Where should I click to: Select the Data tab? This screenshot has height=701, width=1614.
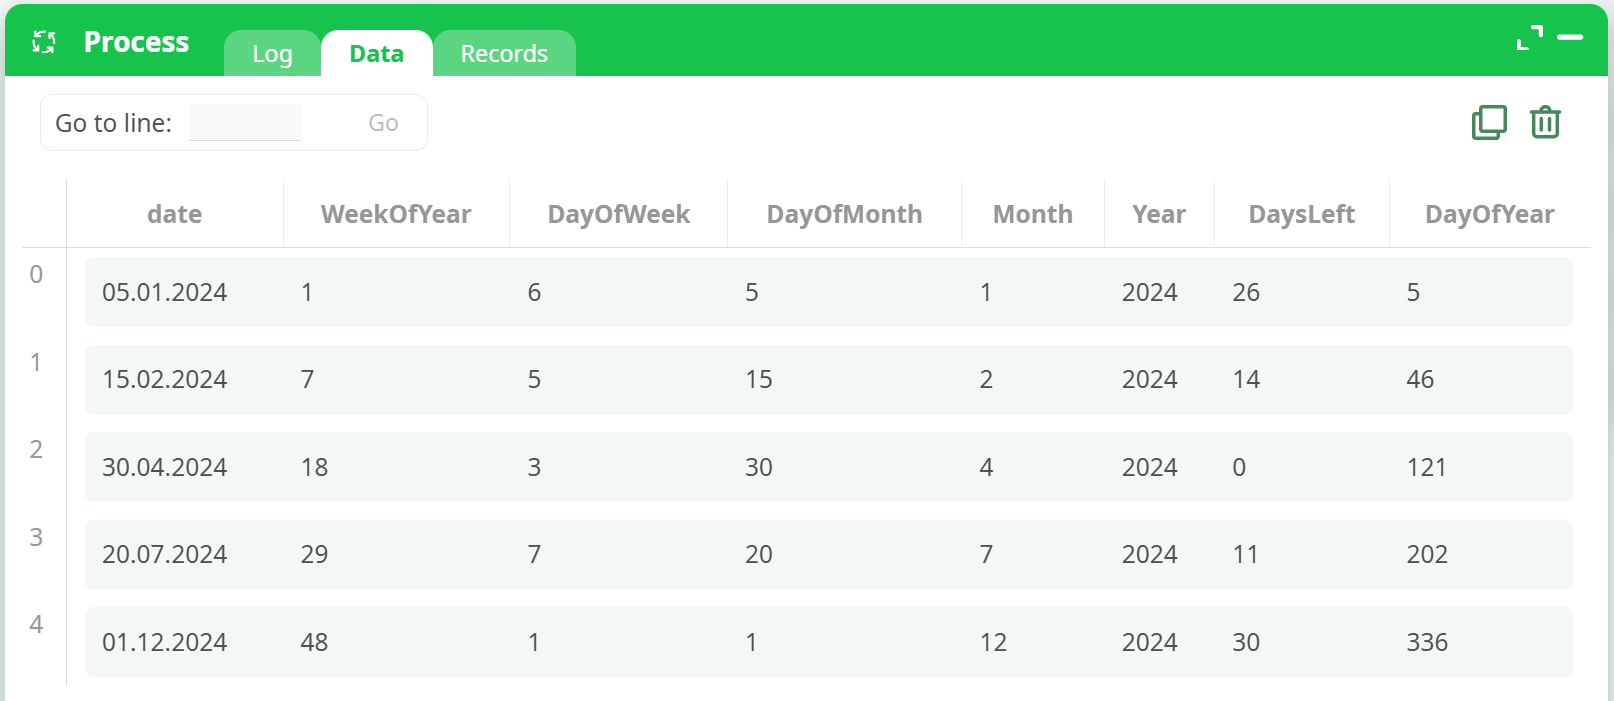pyautogui.click(x=376, y=54)
